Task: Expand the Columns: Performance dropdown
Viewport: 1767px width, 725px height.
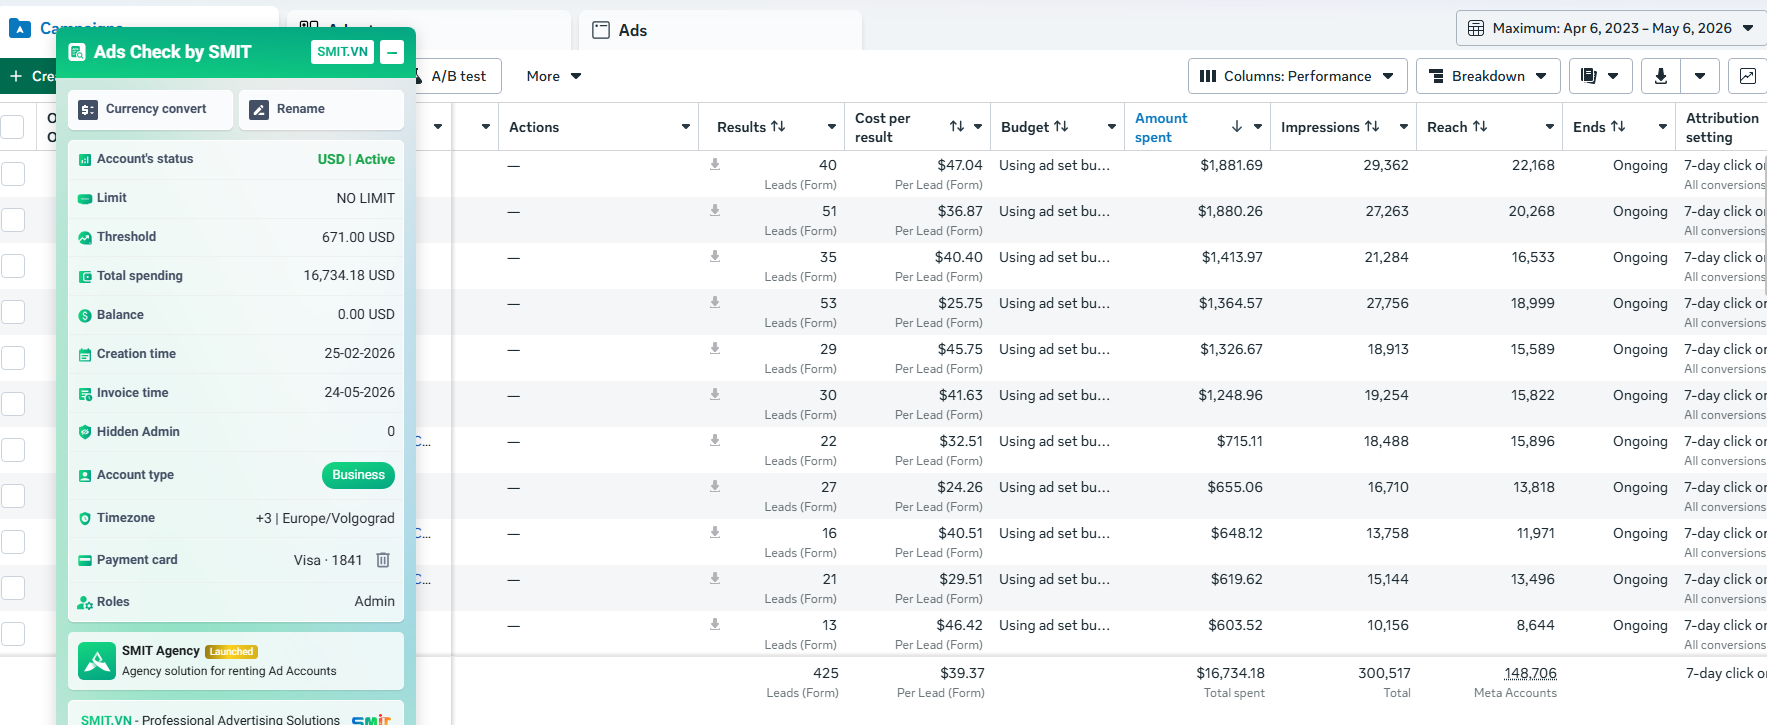Action: click(1297, 76)
